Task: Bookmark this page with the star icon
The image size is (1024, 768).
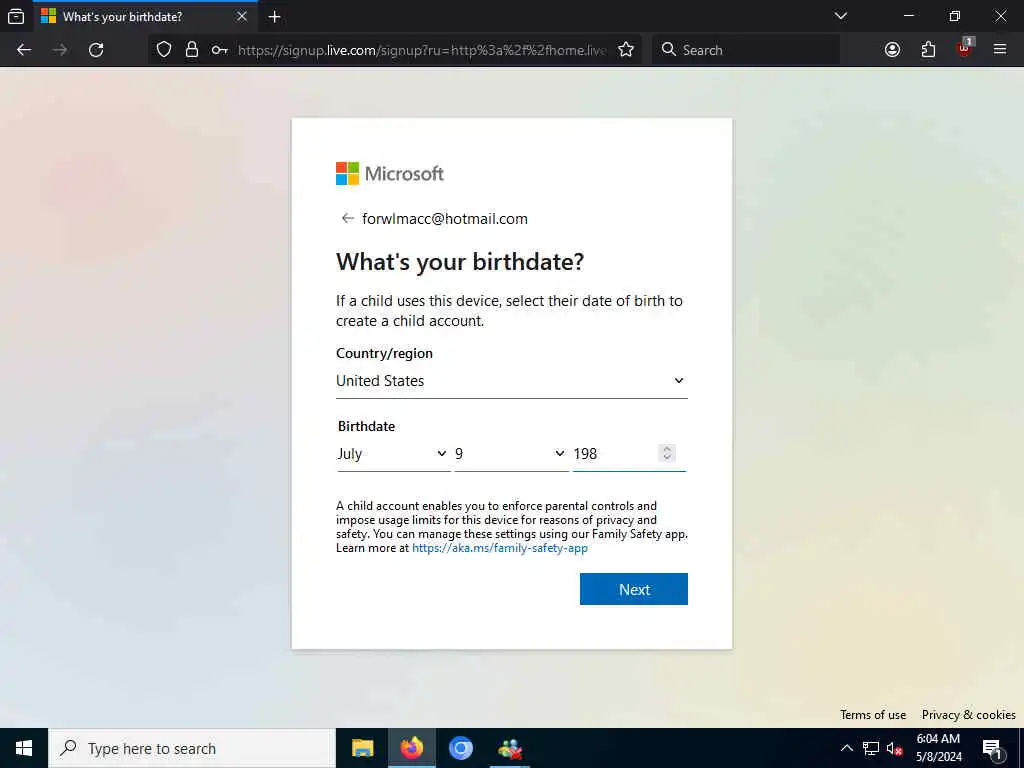Action: 626,50
